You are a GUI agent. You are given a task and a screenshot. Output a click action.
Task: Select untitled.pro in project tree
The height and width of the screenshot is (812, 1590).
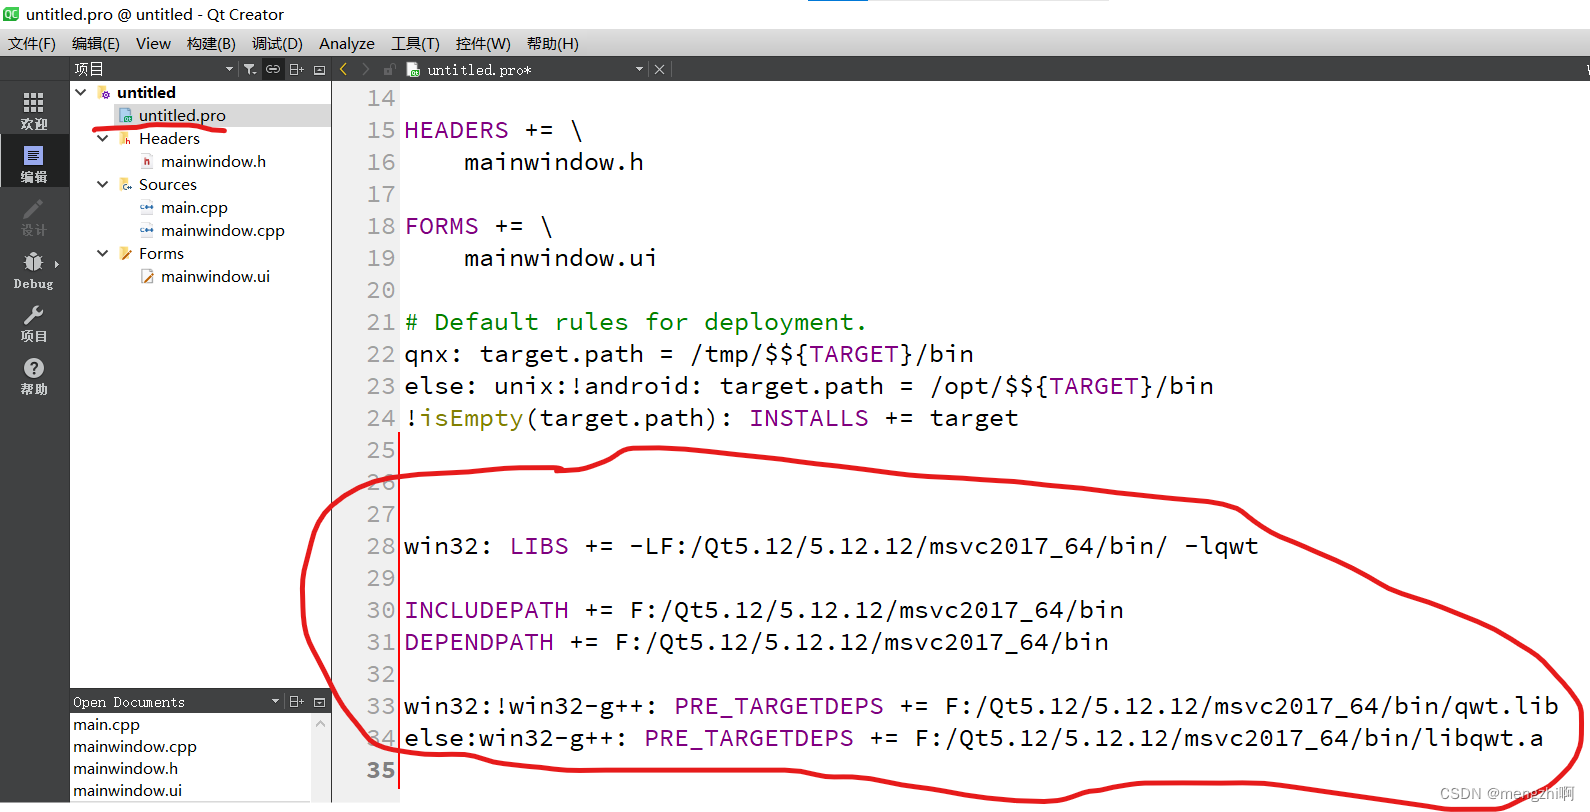point(182,115)
